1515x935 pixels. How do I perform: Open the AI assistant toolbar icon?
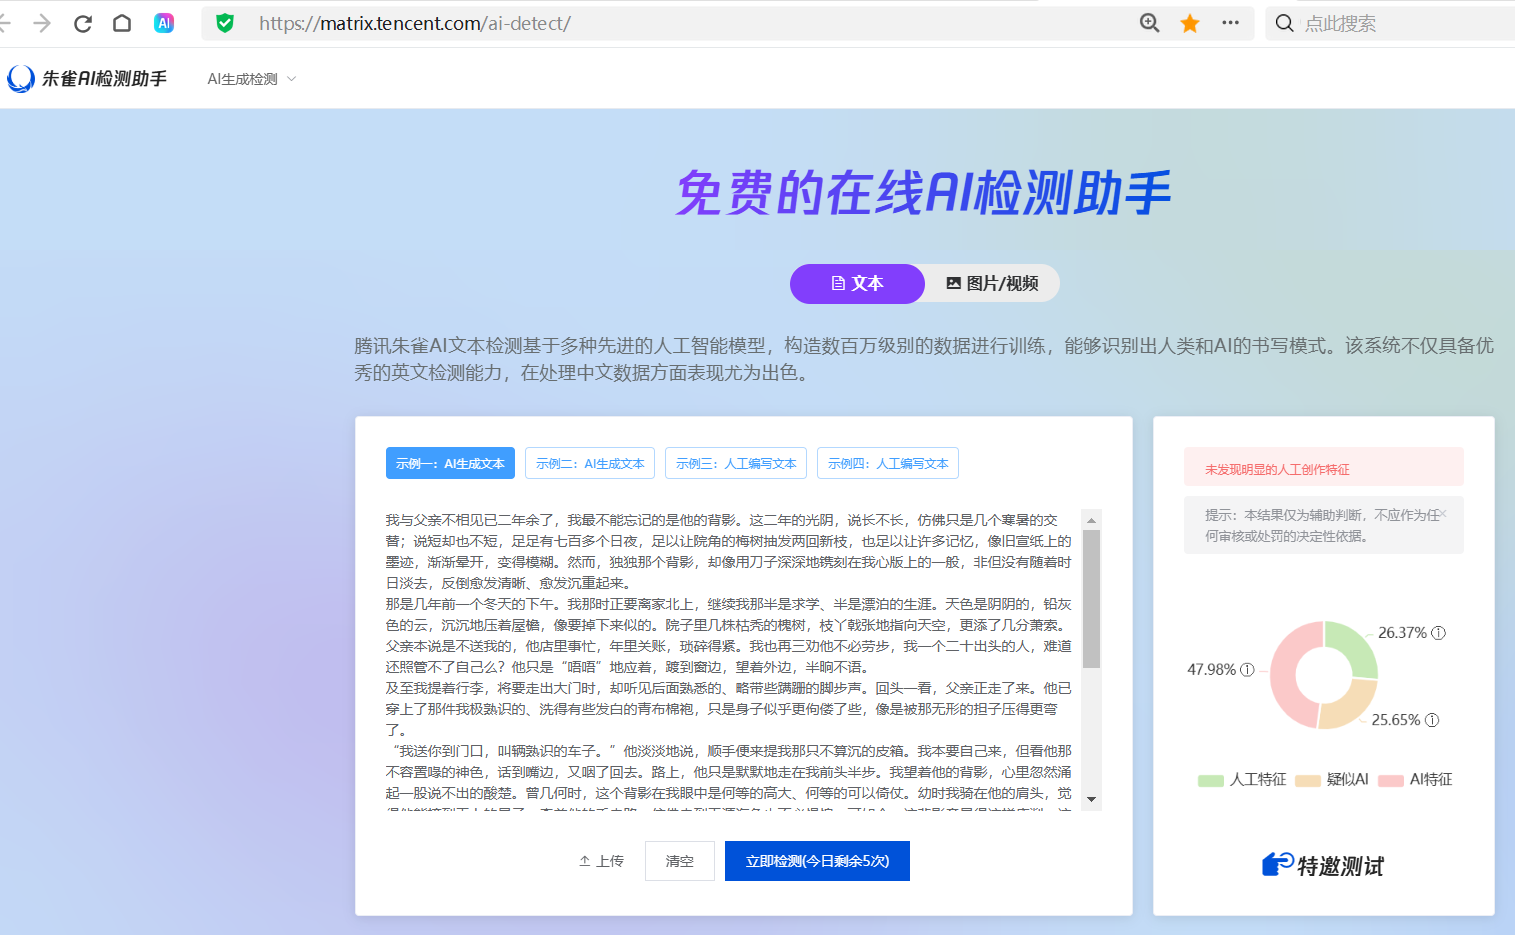coord(164,23)
